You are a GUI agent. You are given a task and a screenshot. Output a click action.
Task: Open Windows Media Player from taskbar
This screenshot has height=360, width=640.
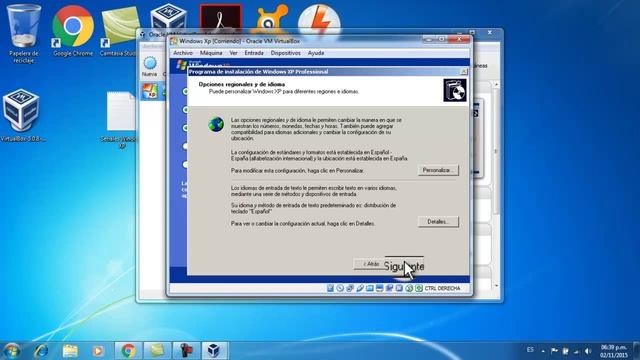(98, 351)
